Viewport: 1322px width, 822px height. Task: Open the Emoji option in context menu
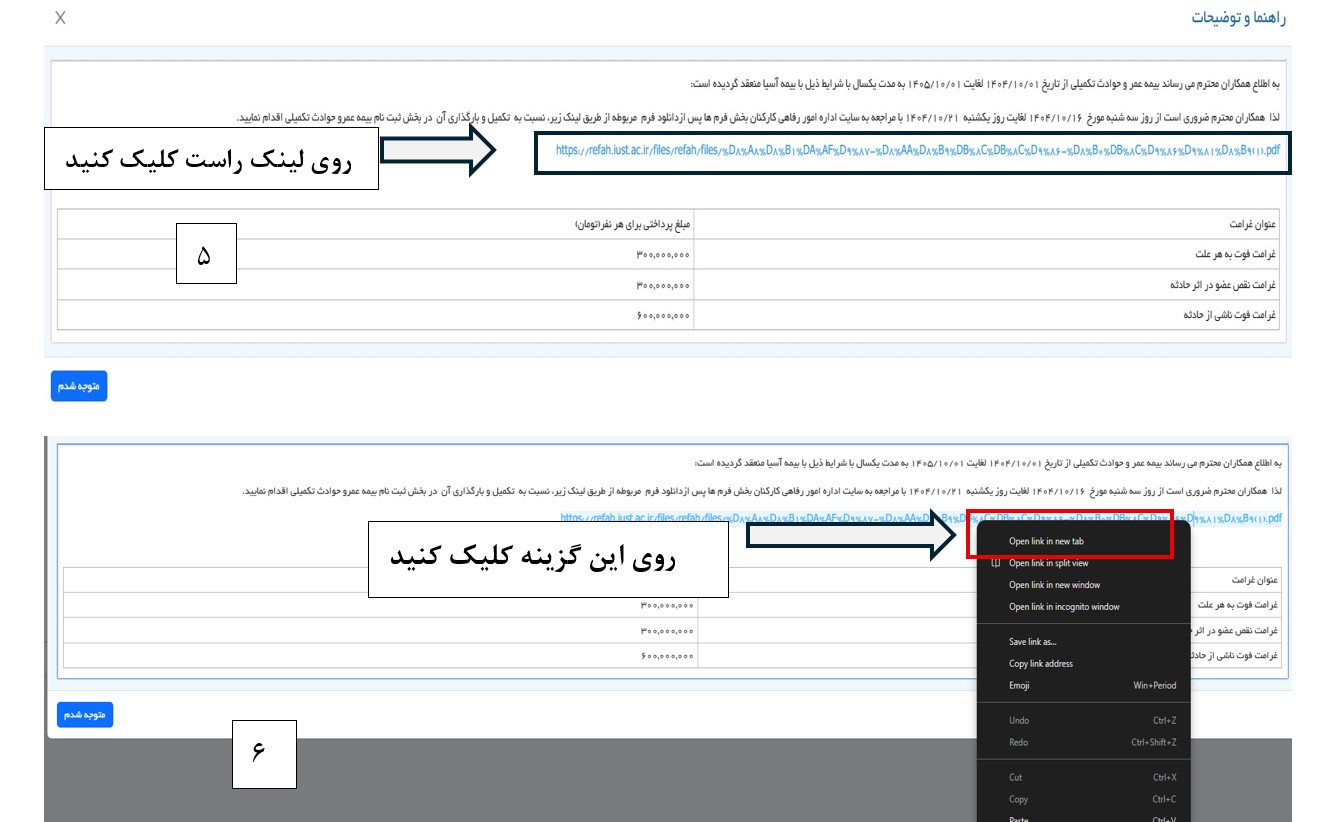(x=1019, y=686)
